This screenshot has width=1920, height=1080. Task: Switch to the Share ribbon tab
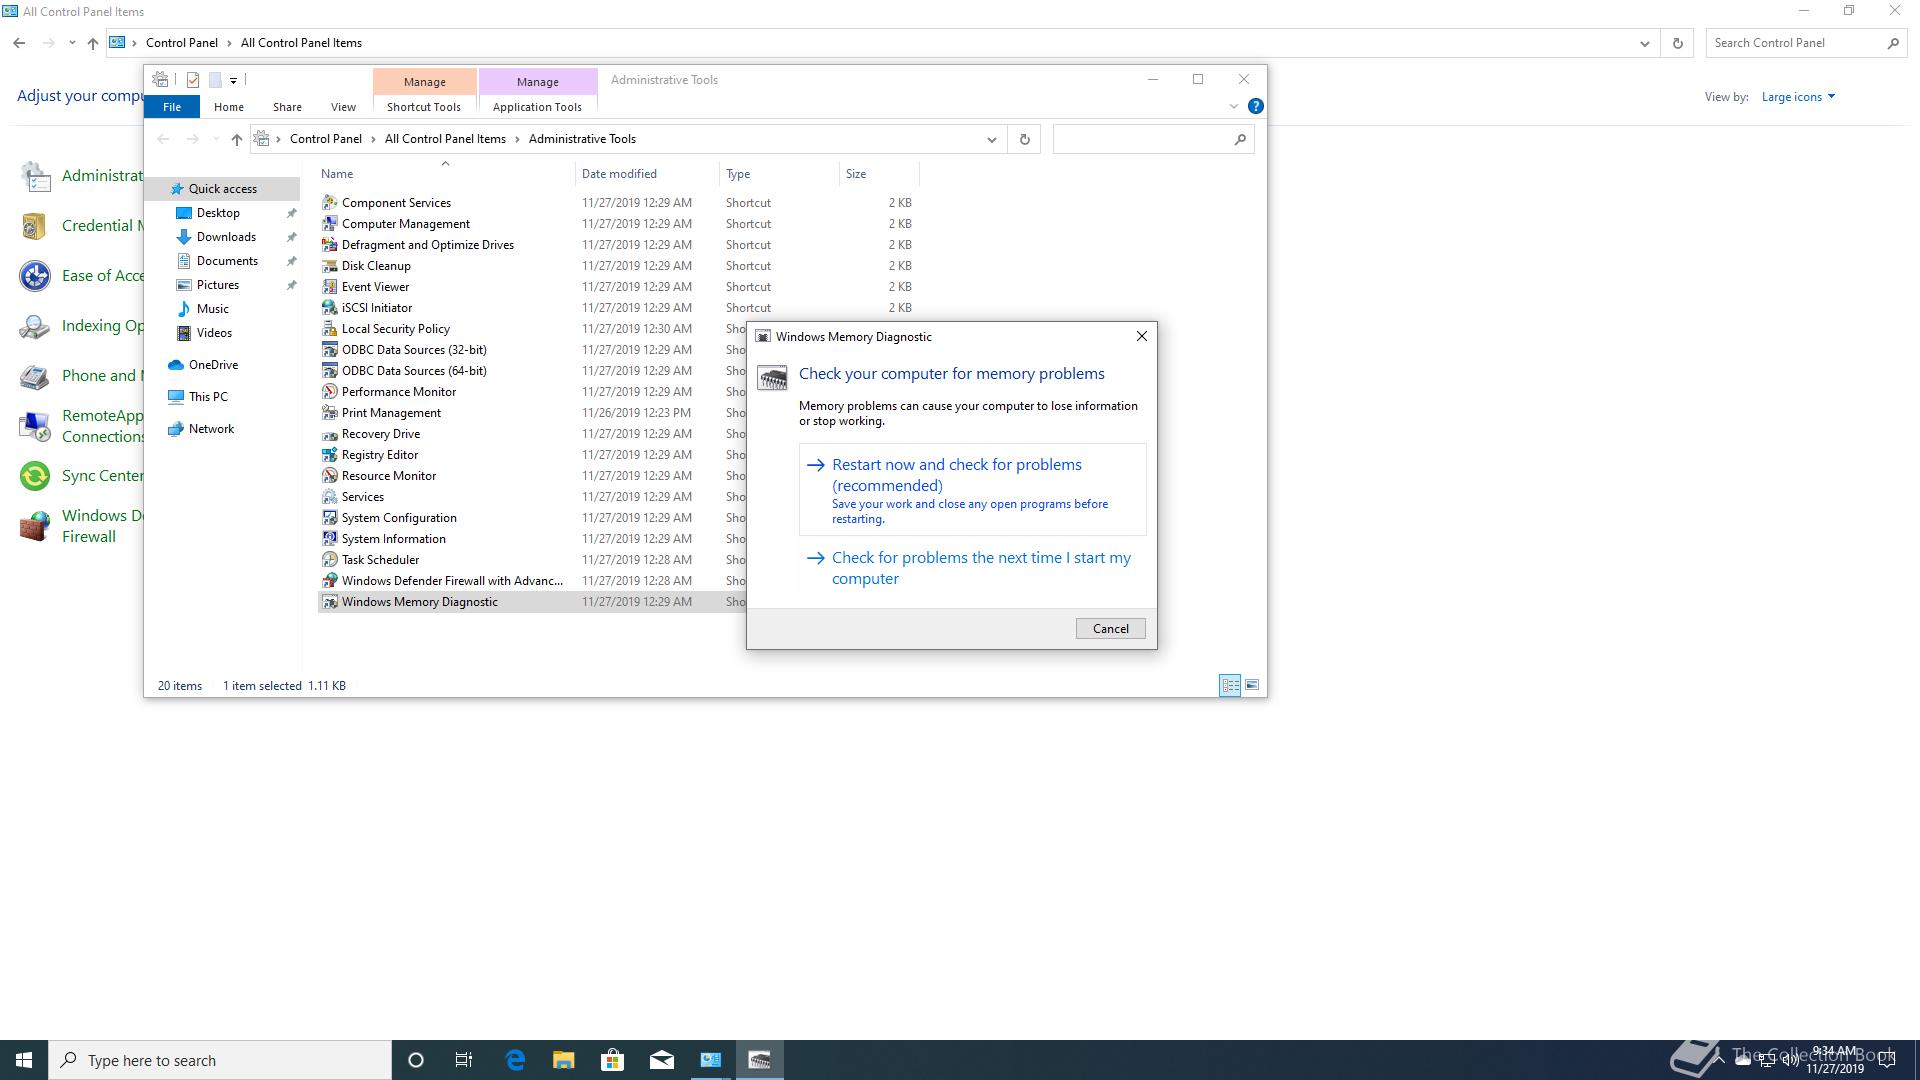point(287,107)
